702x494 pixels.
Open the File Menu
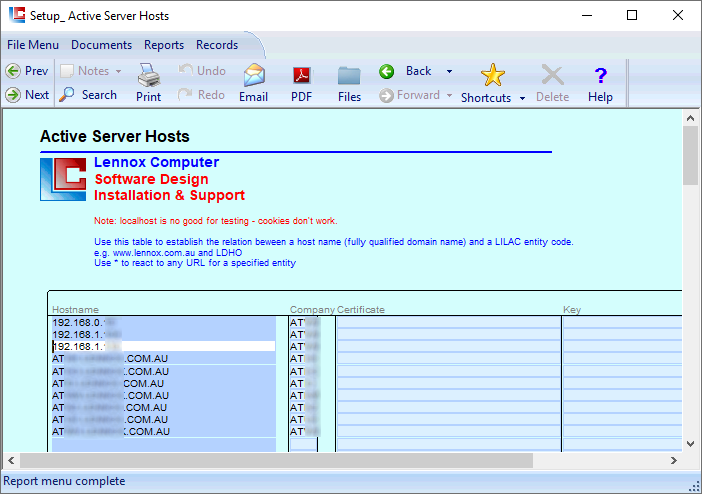click(x=33, y=45)
